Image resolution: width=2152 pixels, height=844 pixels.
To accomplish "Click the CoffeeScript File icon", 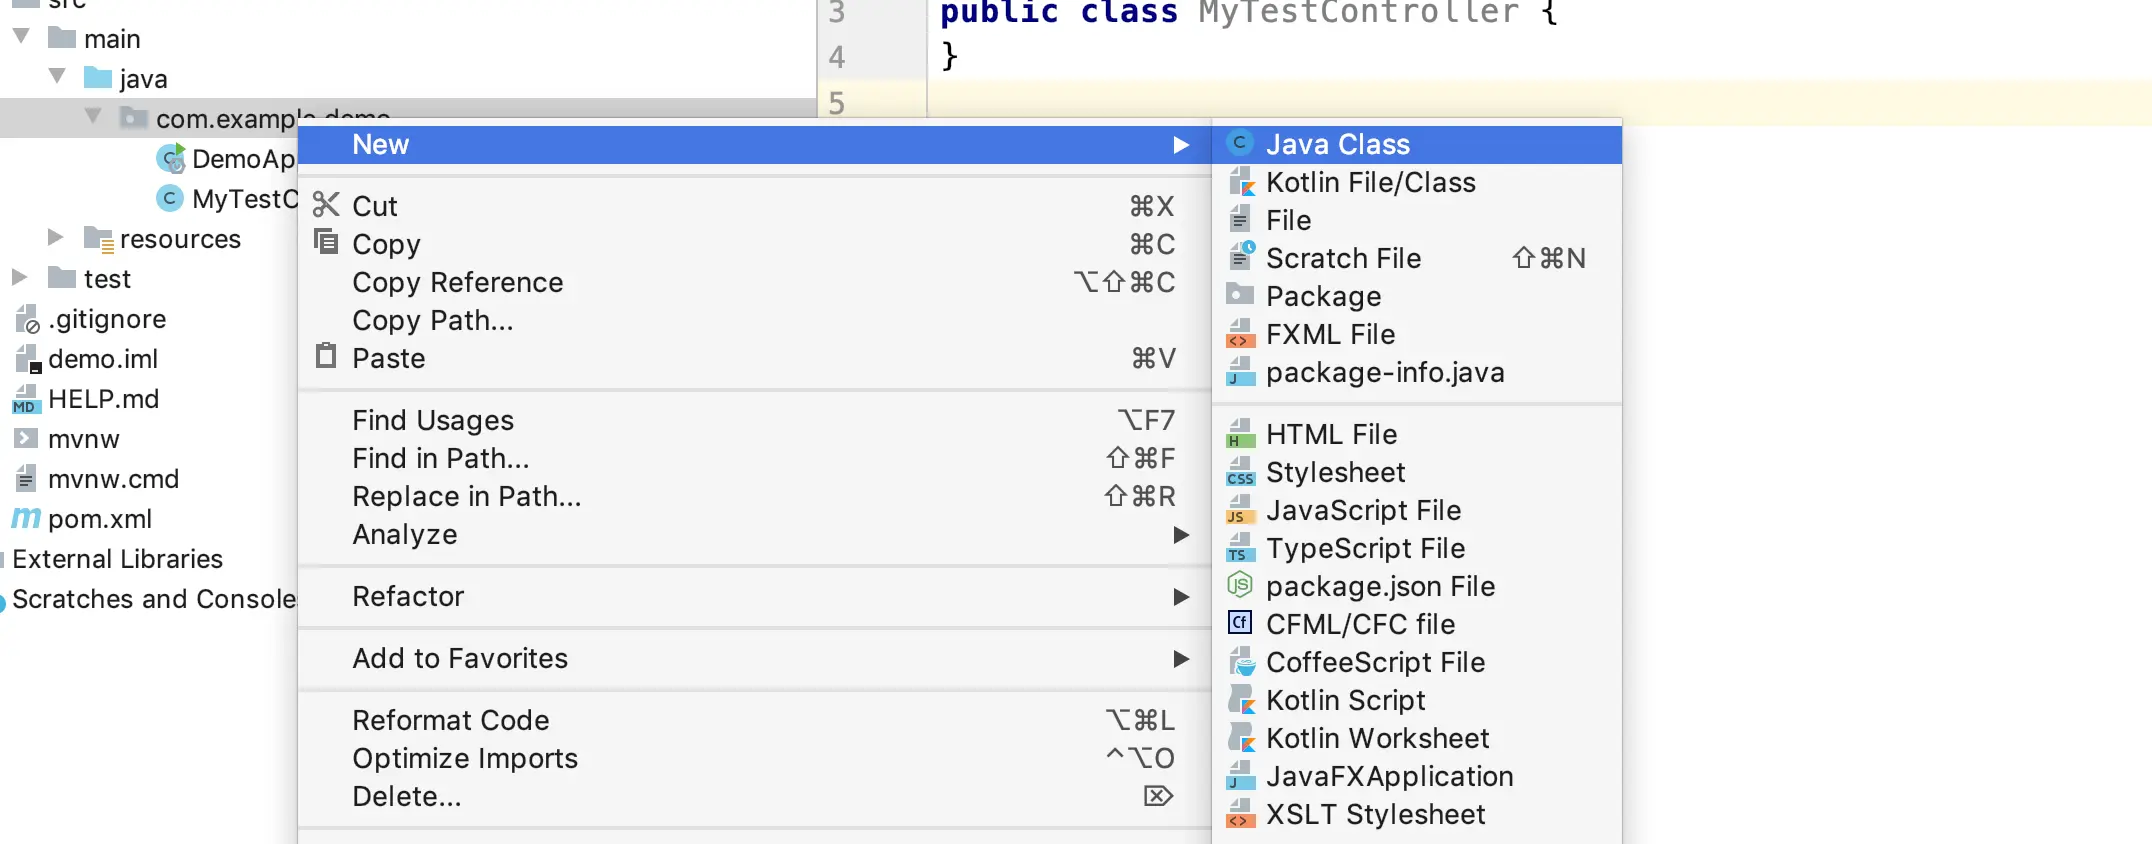I will (1240, 662).
